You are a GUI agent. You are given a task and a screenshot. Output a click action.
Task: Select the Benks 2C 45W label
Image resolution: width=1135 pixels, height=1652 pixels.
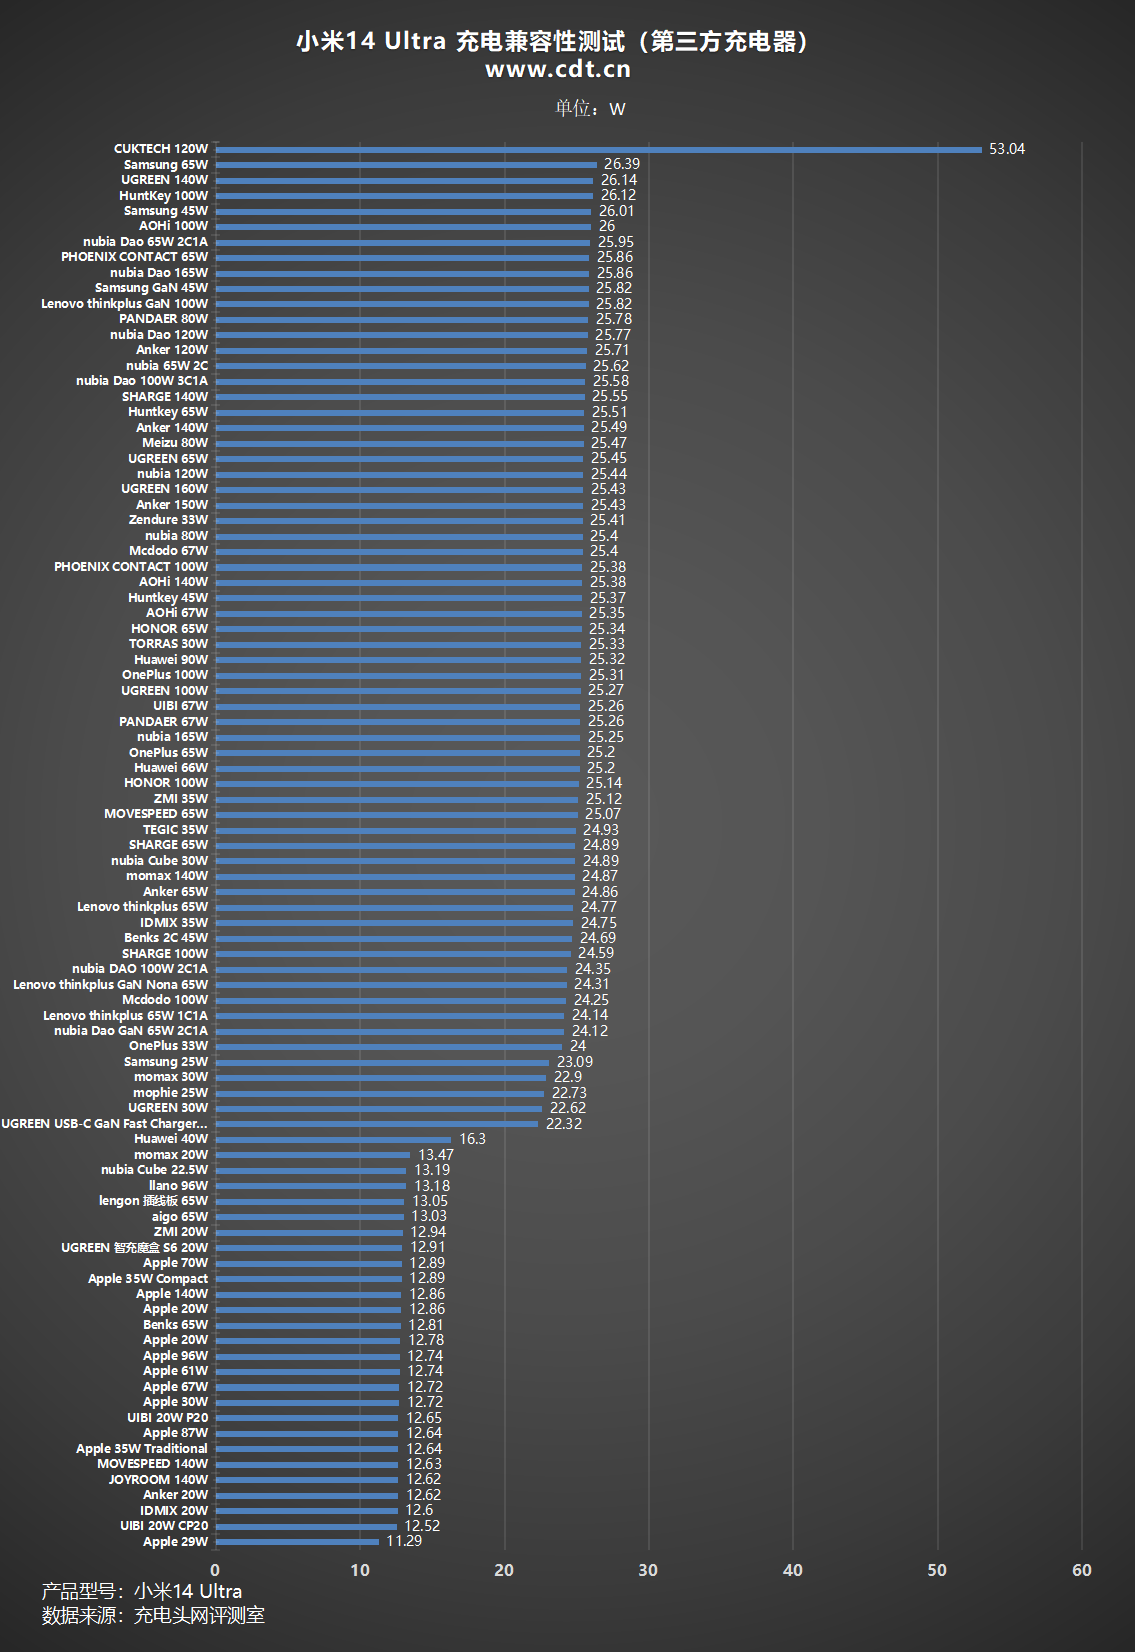[x=166, y=938]
